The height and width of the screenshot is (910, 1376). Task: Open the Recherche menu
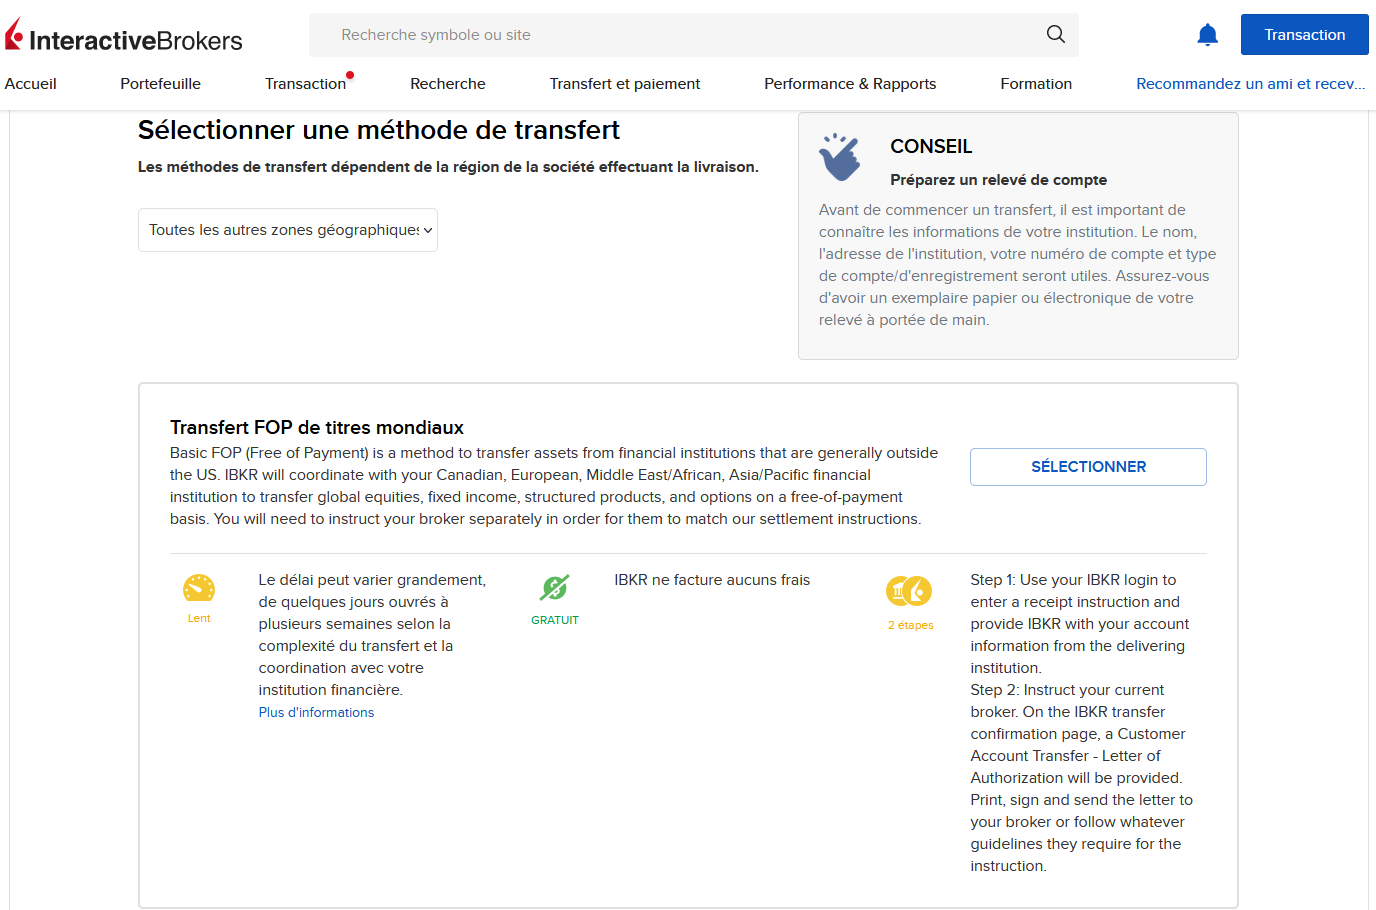click(x=448, y=84)
